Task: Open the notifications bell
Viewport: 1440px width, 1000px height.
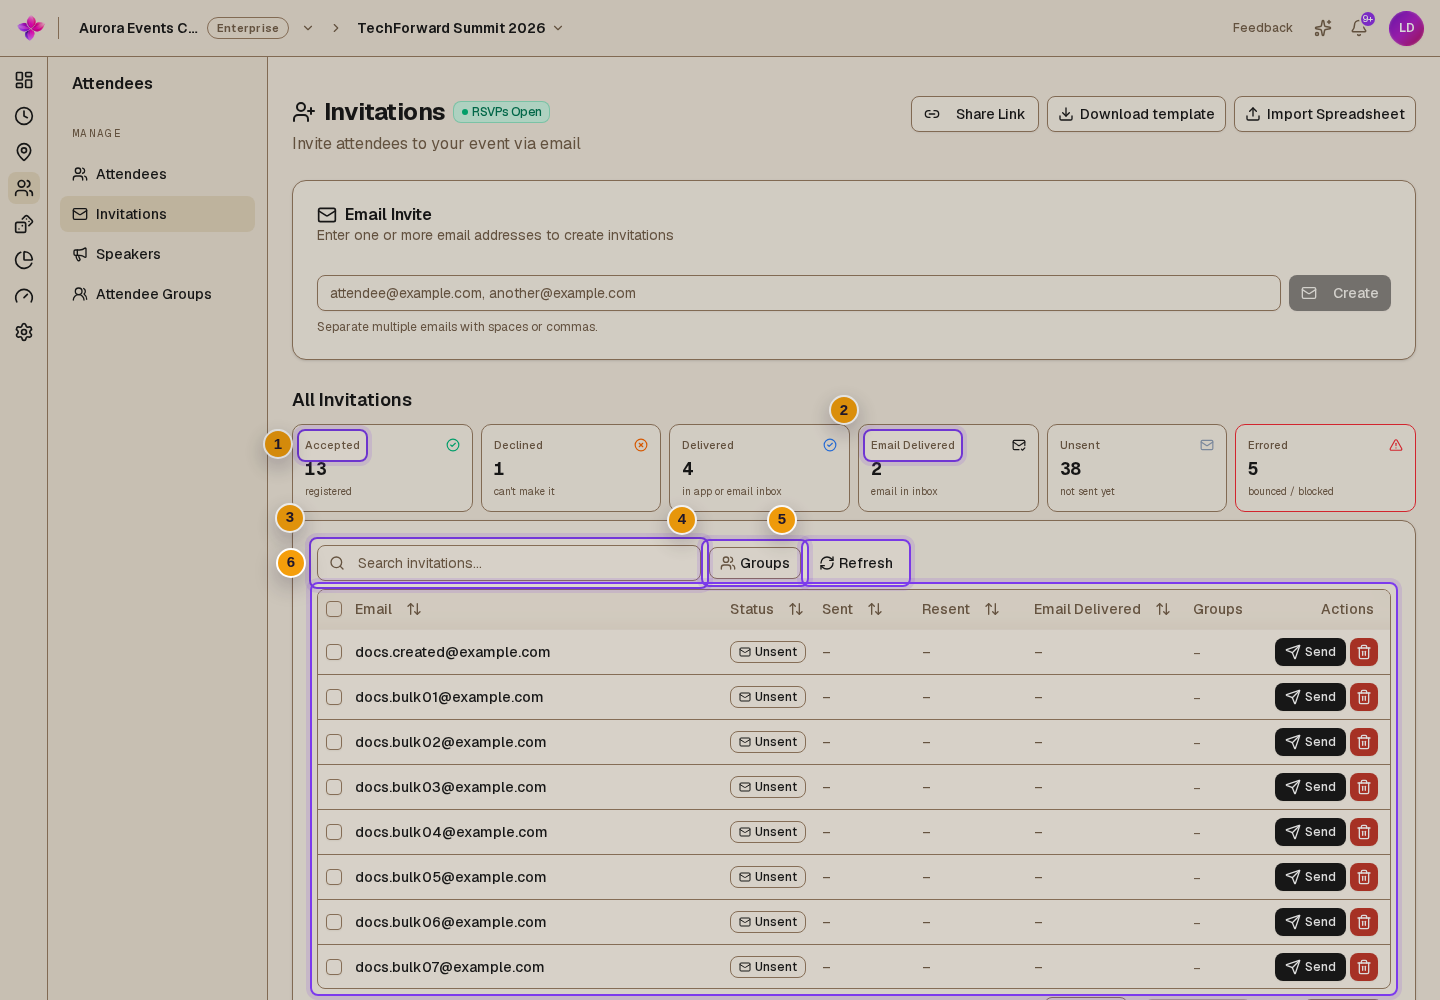Action: tap(1359, 28)
